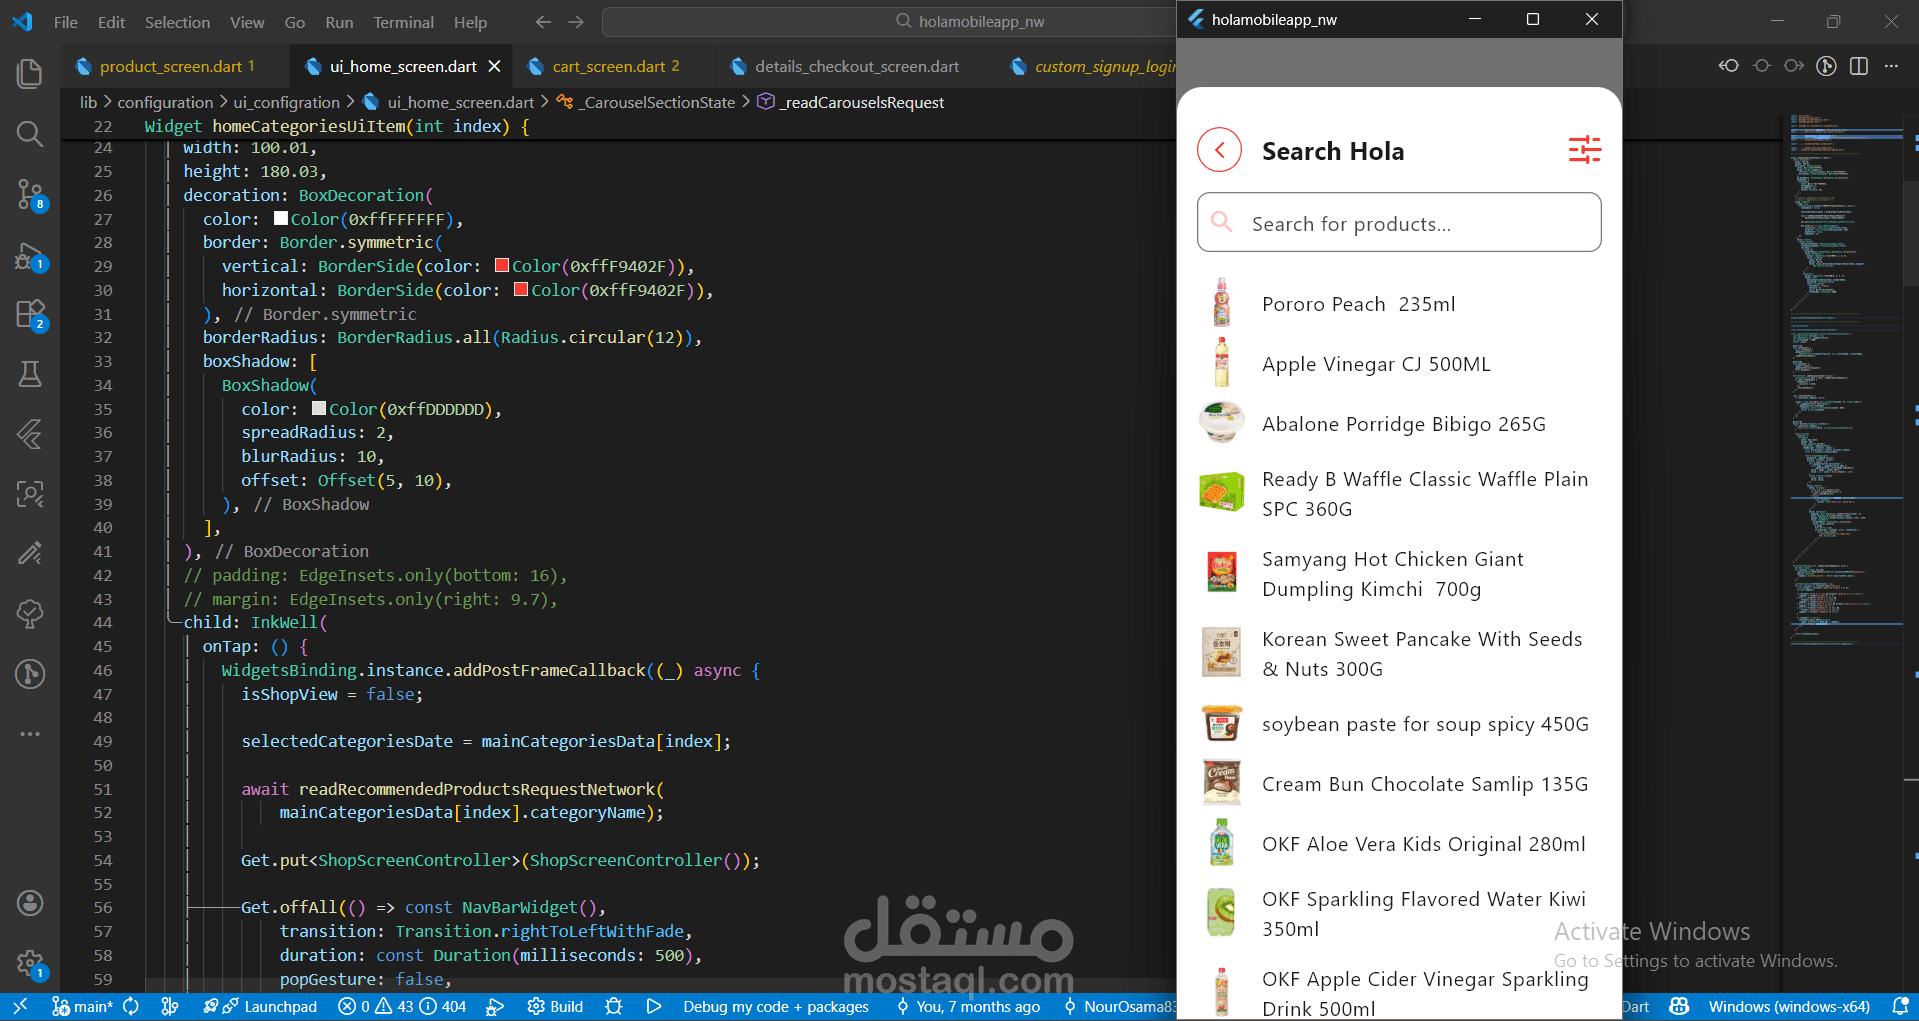Click the Build button in the status bar
Image resolution: width=1919 pixels, height=1021 pixels.
555,1006
